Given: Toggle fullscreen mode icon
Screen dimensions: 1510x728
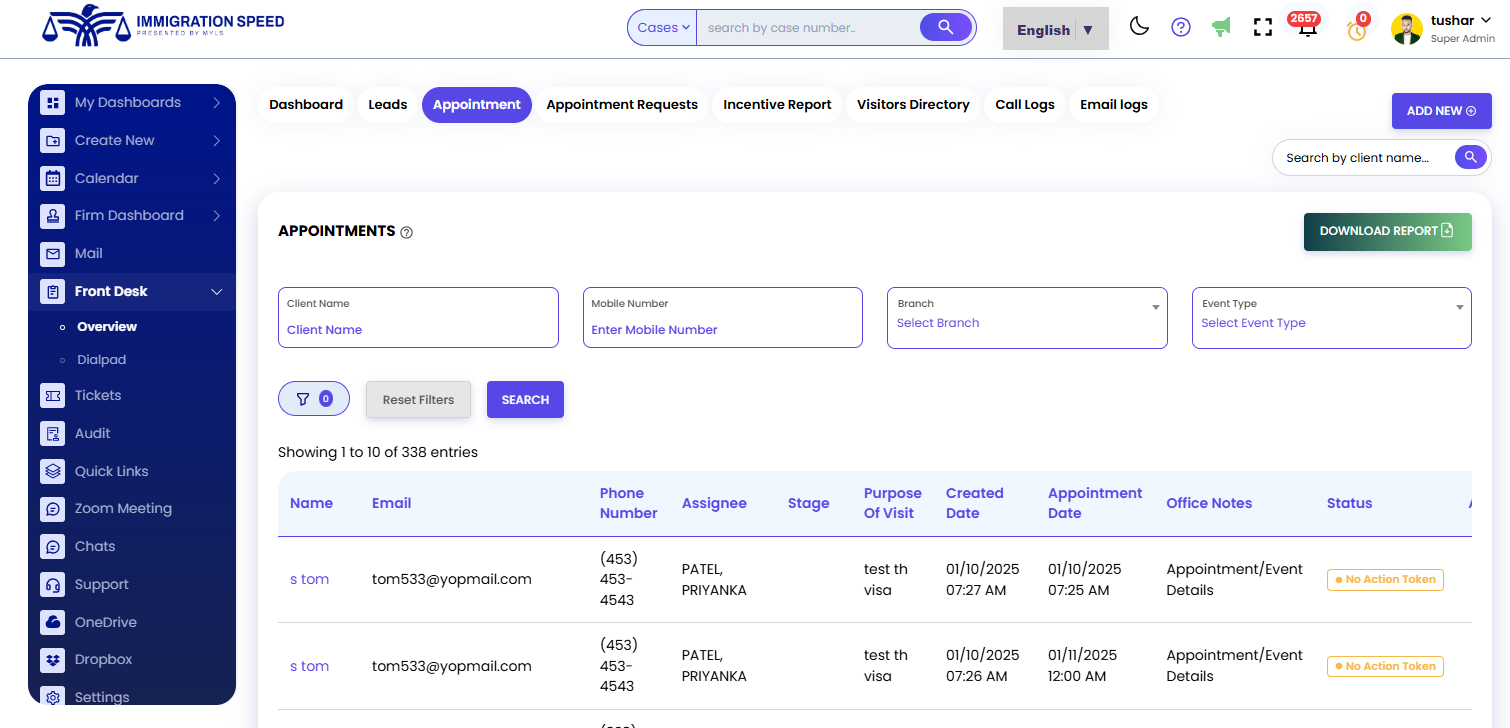Looking at the screenshot, I should pyautogui.click(x=1262, y=28).
